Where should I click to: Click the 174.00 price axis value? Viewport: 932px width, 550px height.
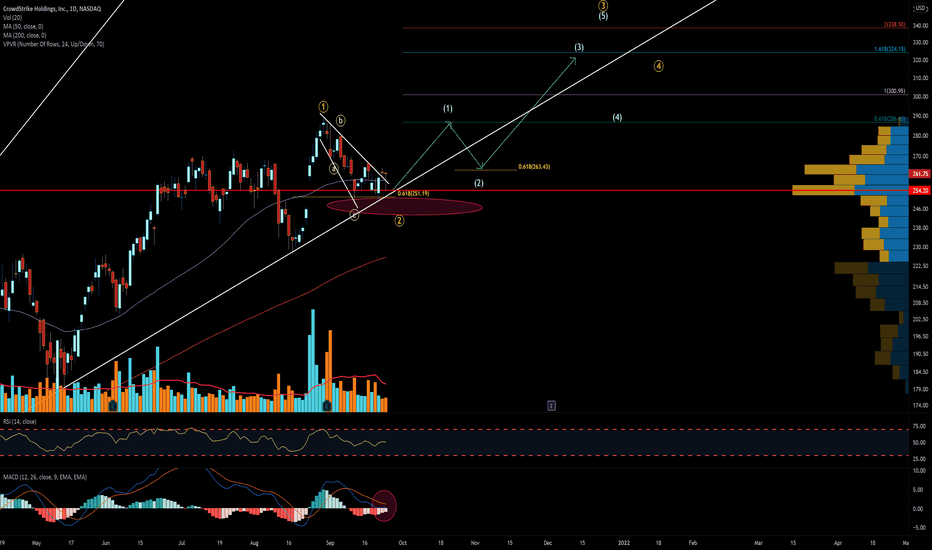[x=921, y=406]
